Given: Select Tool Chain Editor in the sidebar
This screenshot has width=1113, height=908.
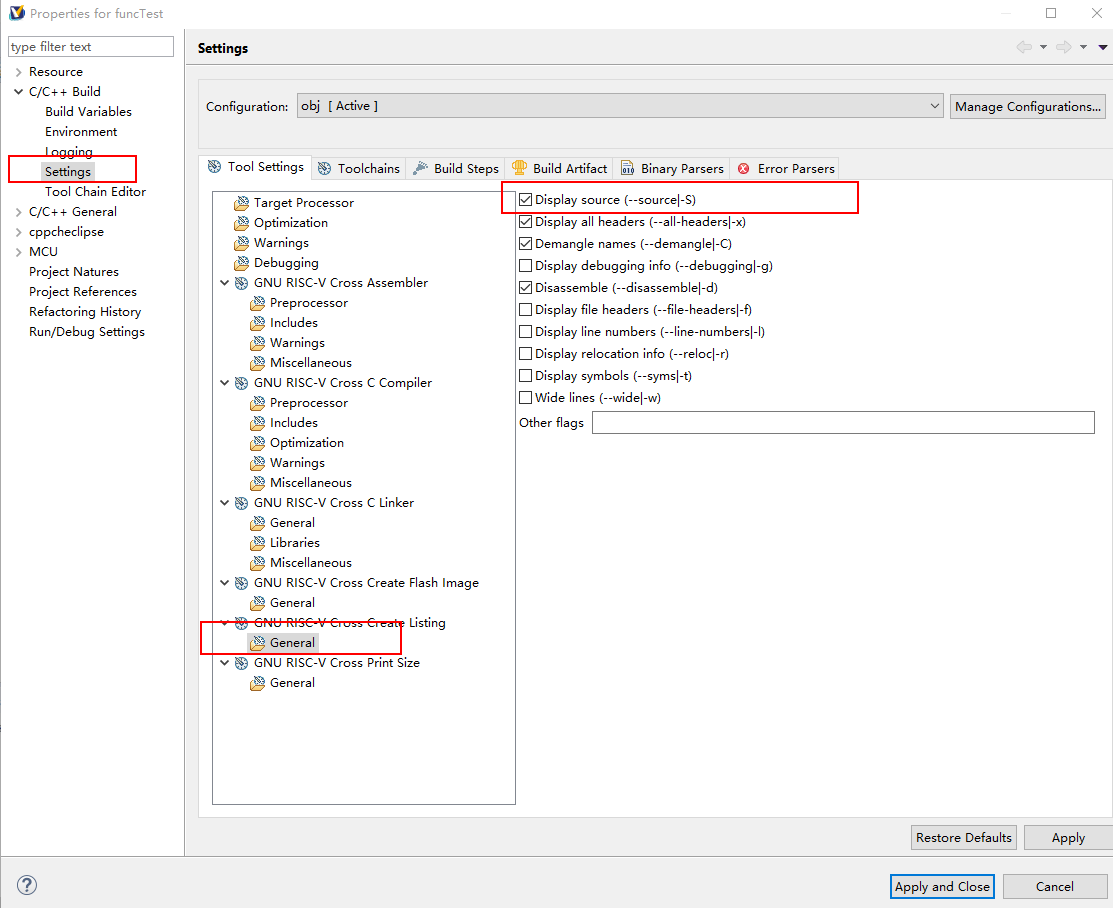Looking at the screenshot, I should point(95,192).
